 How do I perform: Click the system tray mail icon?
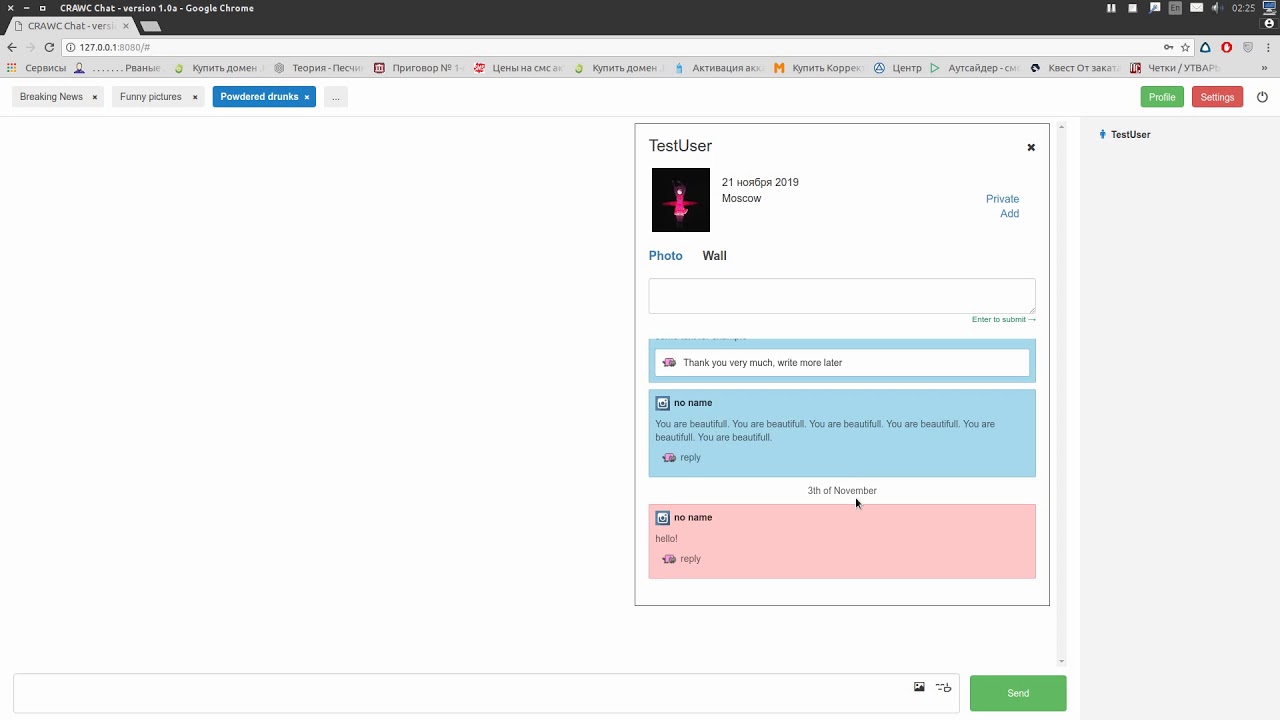[x=1196, y=8]
